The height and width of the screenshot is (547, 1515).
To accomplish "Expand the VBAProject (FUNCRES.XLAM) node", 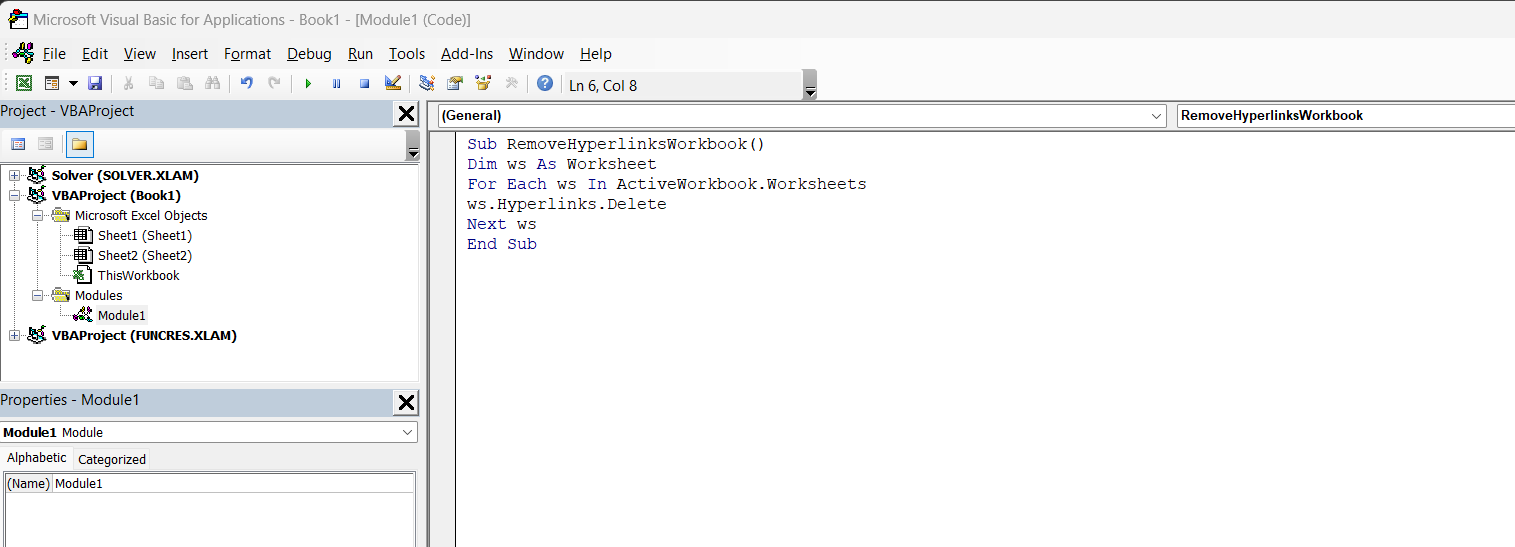I will [14, 335].
